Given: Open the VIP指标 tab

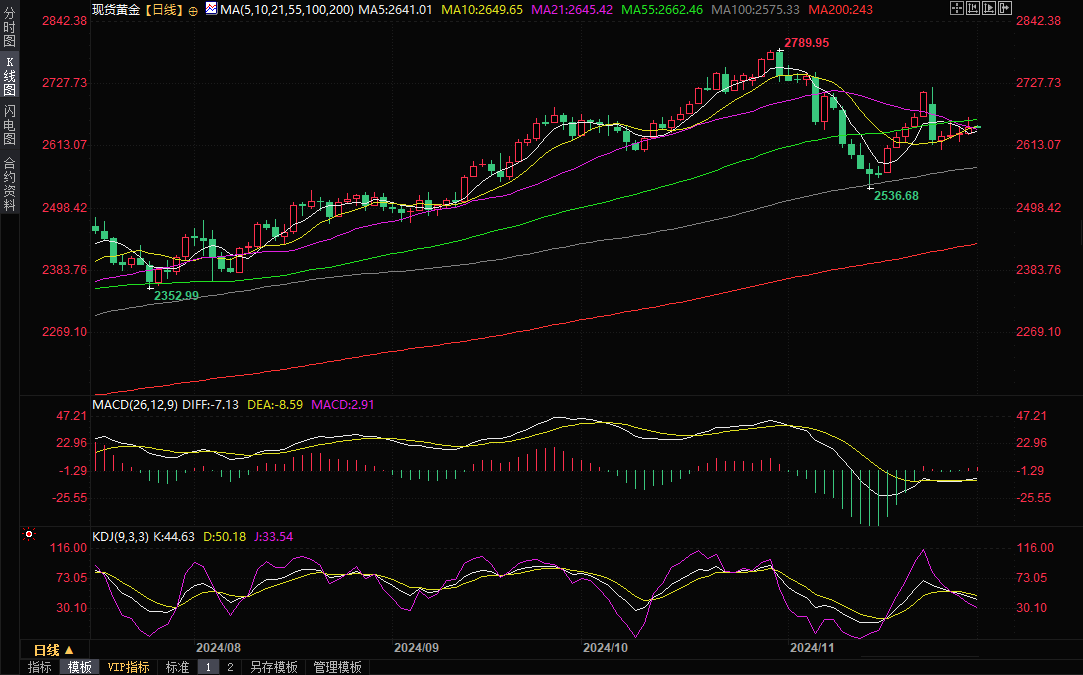Looking at the screenshot, I should (x=128, y=667).
